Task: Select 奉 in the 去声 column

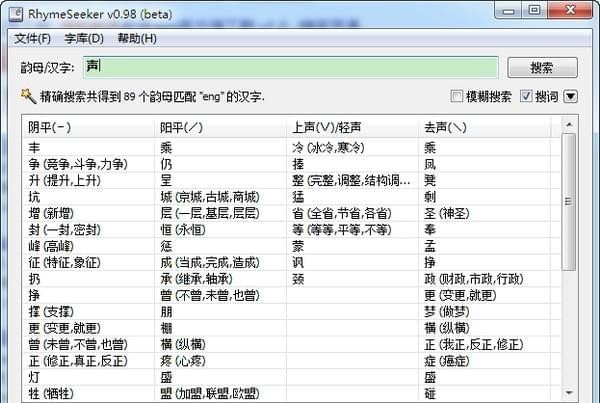Action: (x=430, y=230)
